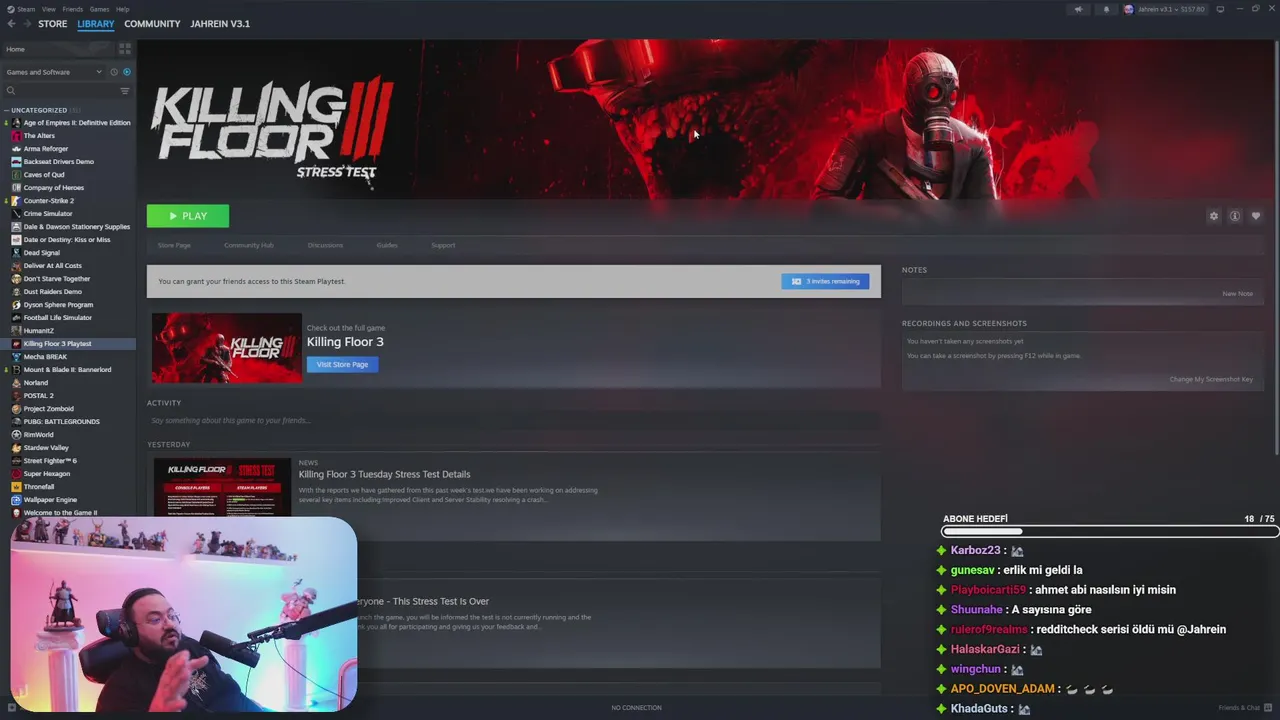
Task: Go to the LIBRARY tab
Action: click(96, 24)
